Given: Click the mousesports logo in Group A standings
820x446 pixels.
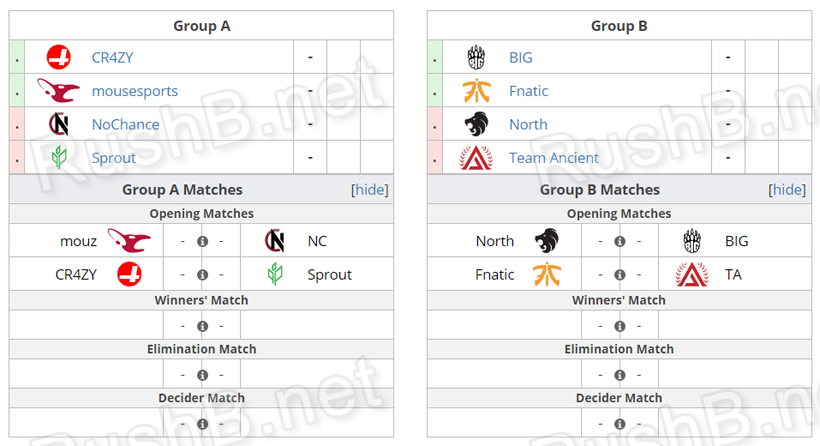Looking at the screenshot, I should pos(58,91).
